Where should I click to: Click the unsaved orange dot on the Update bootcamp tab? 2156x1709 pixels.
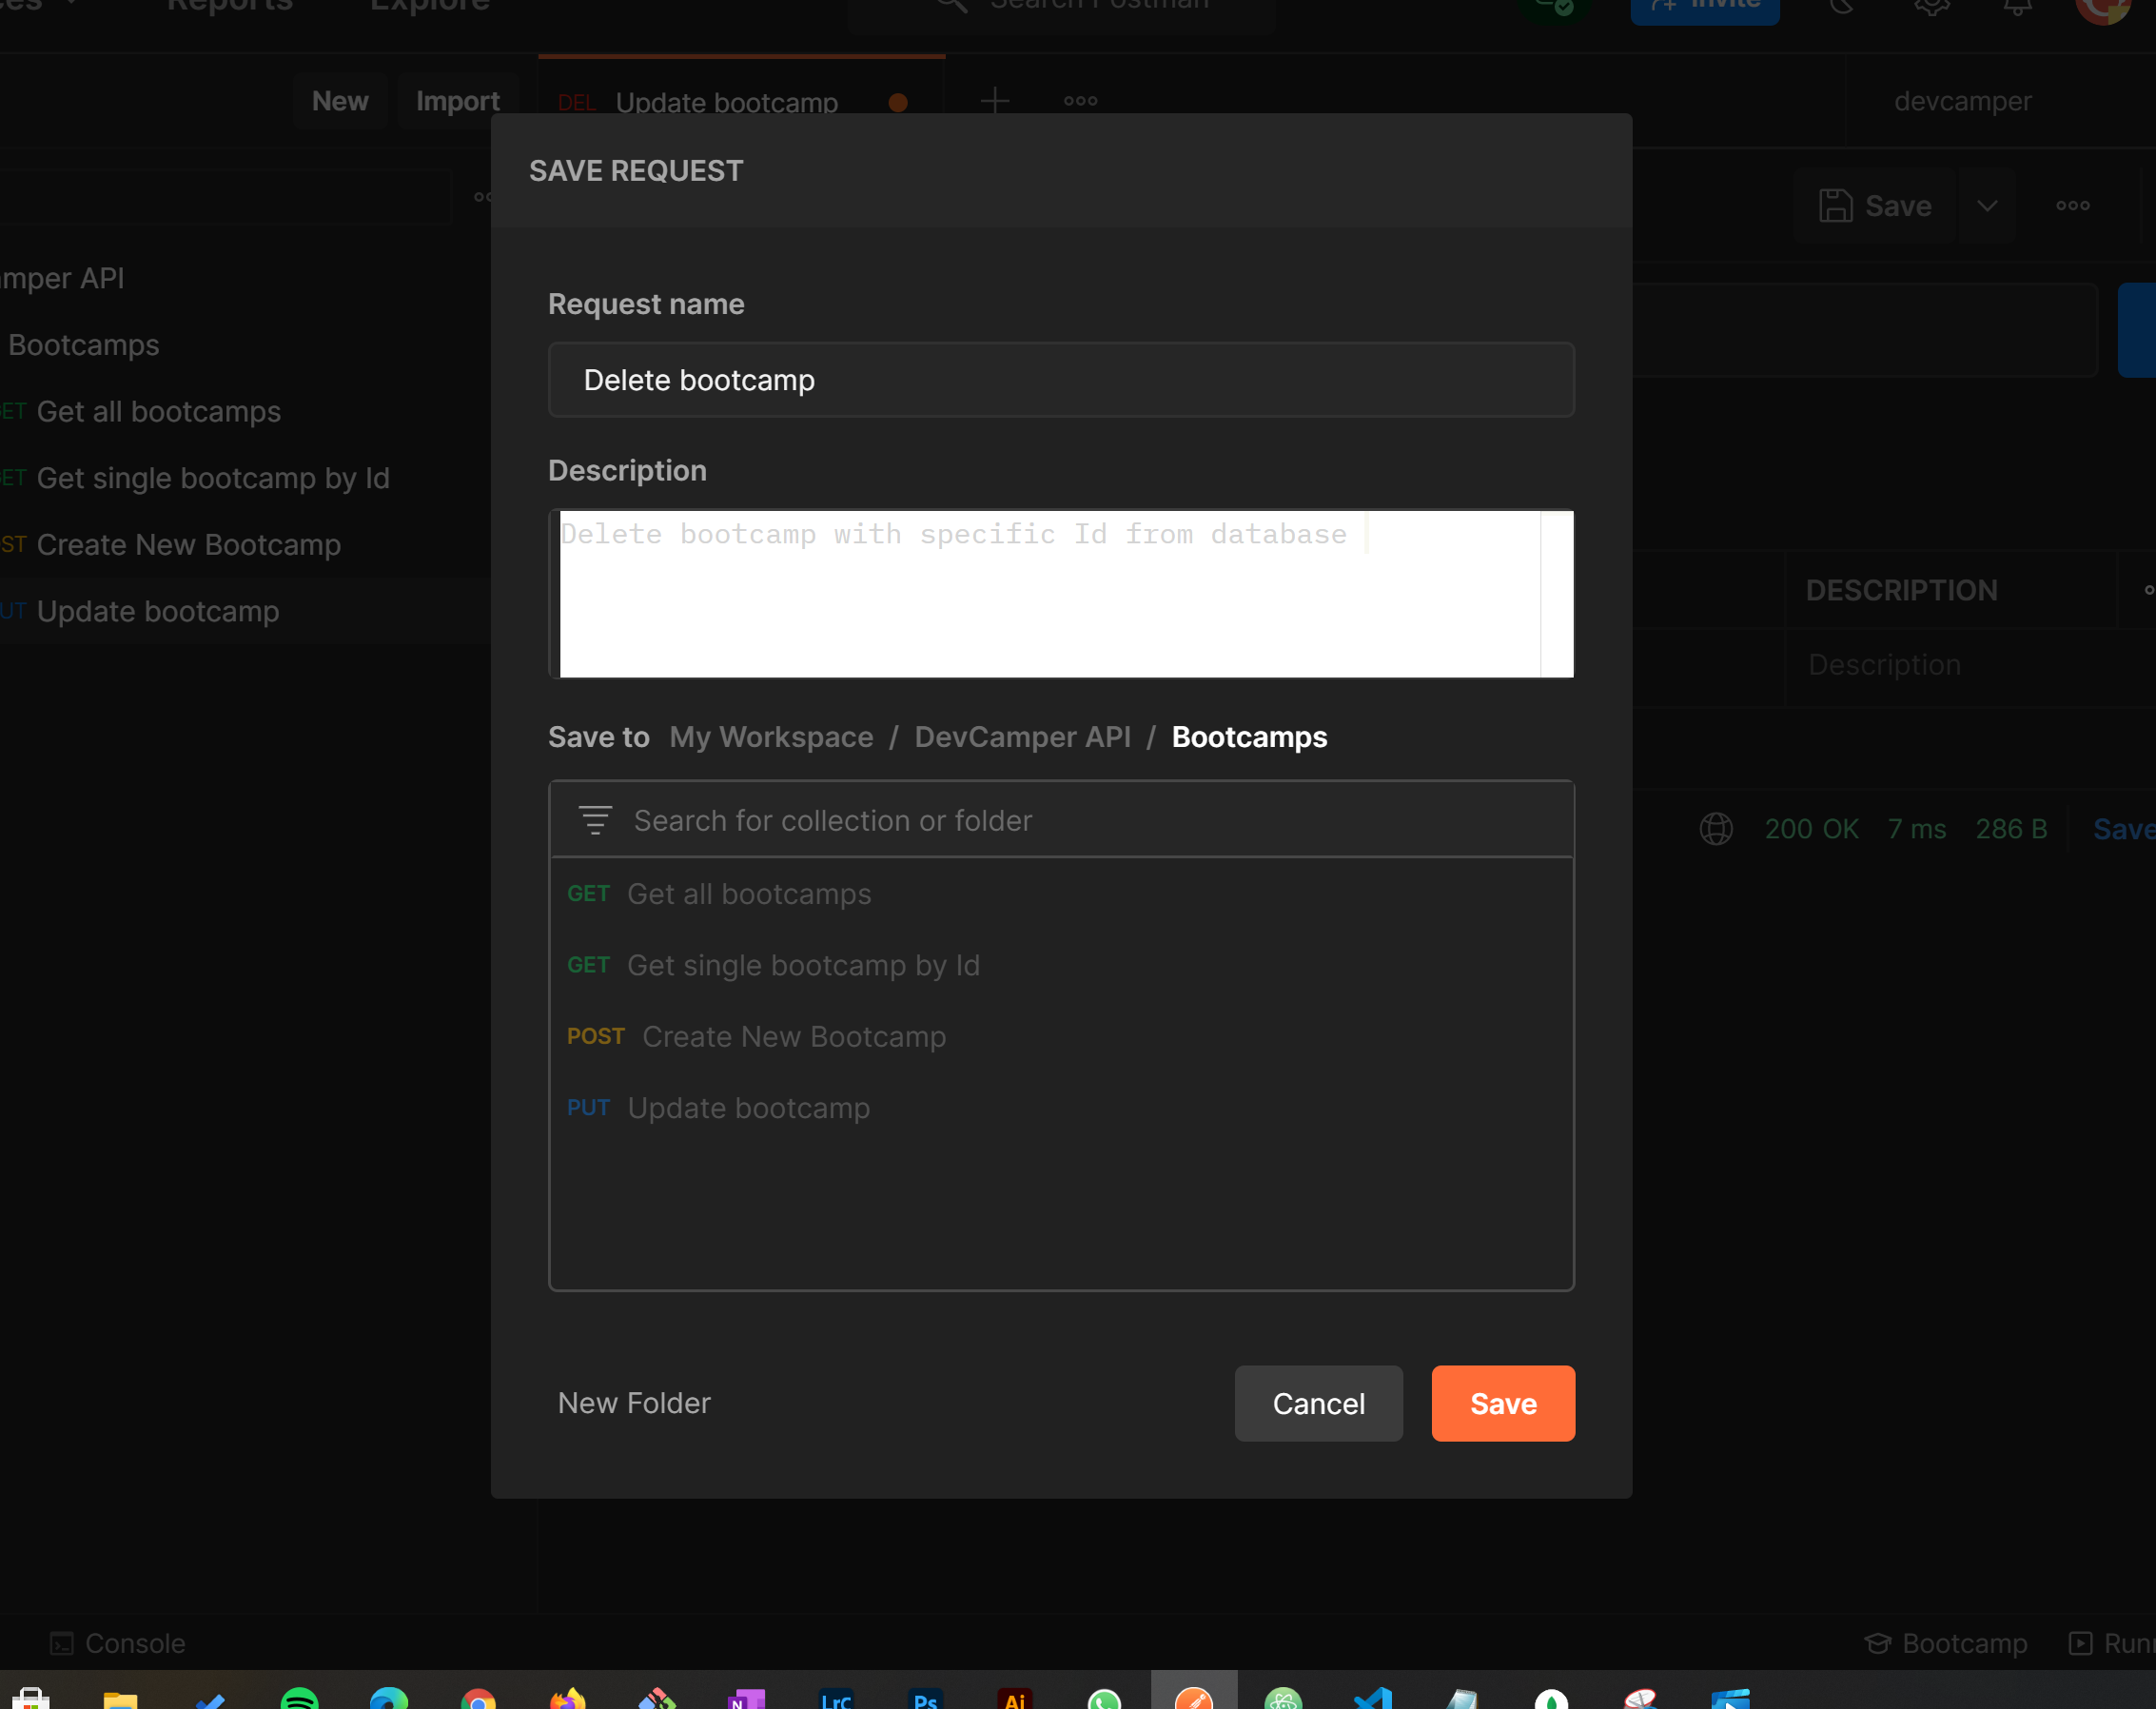point(898,102)
